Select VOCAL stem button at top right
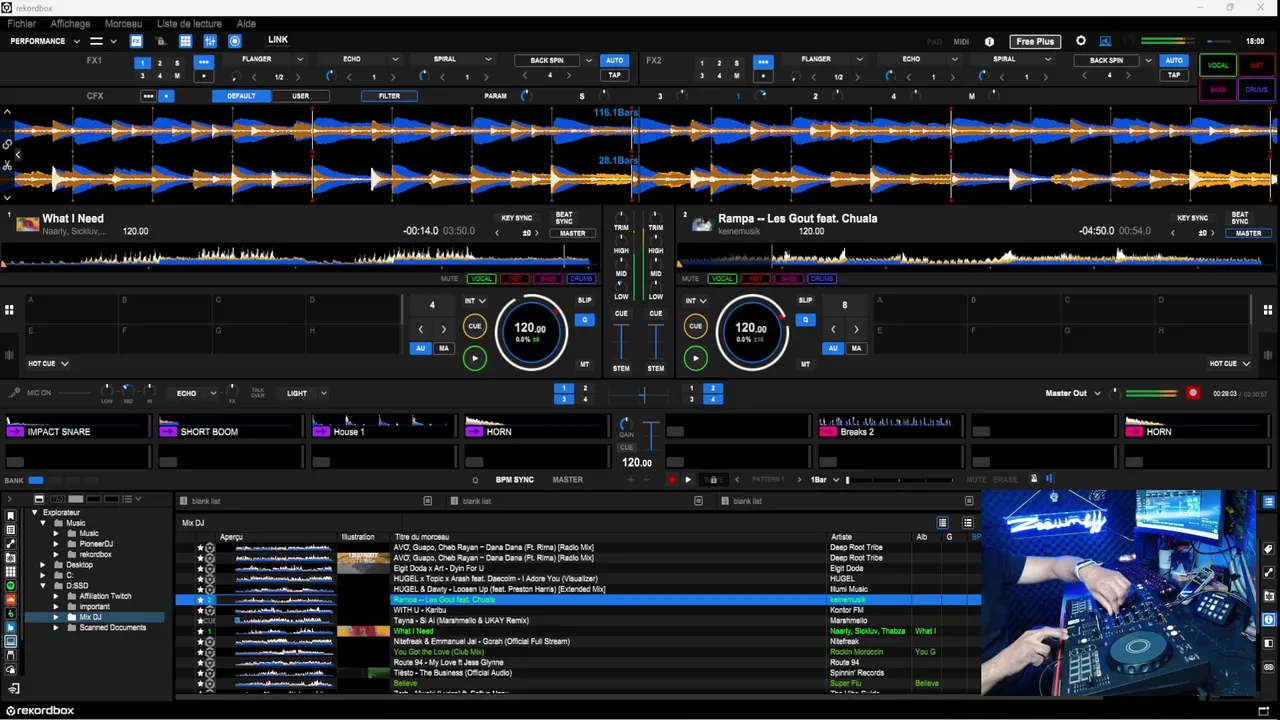 pos(1217,65)
